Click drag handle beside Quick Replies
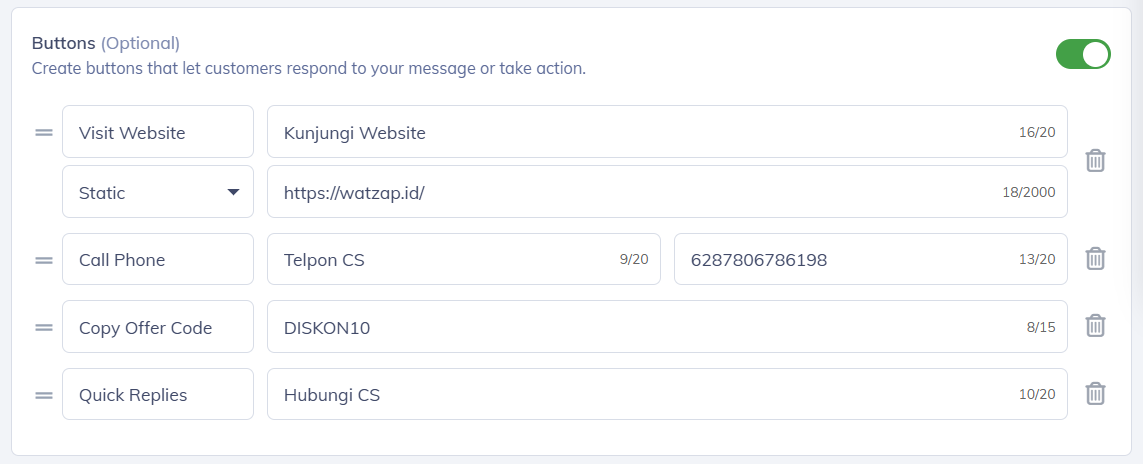 coord(44,395)
